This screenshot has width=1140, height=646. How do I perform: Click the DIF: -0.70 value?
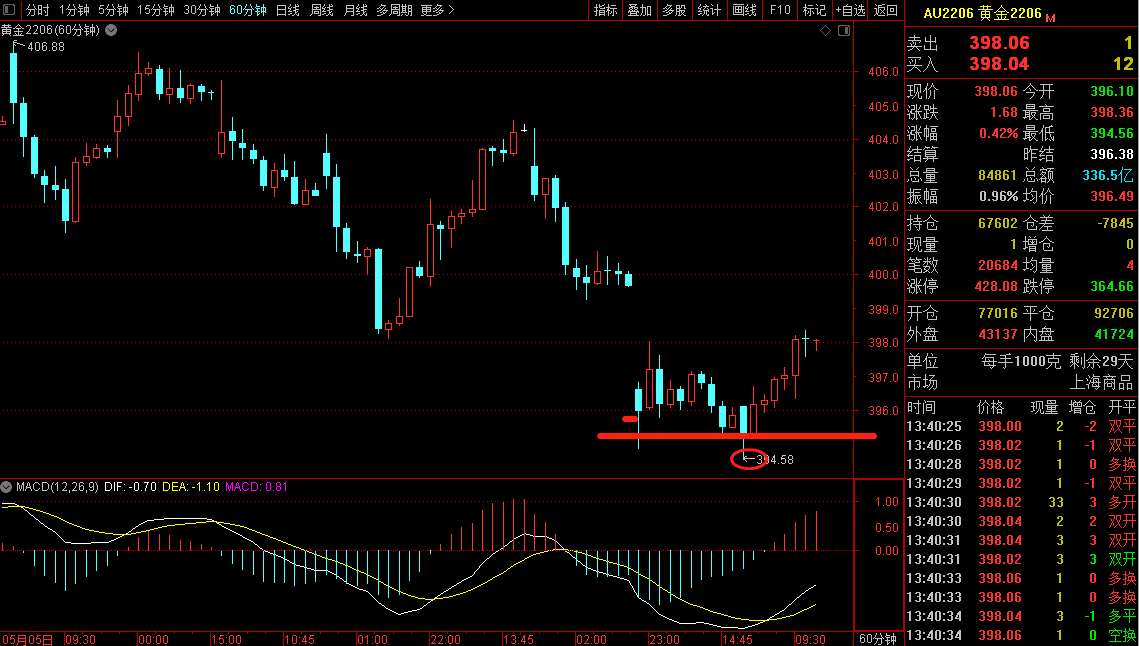click(x=130, y=487)
